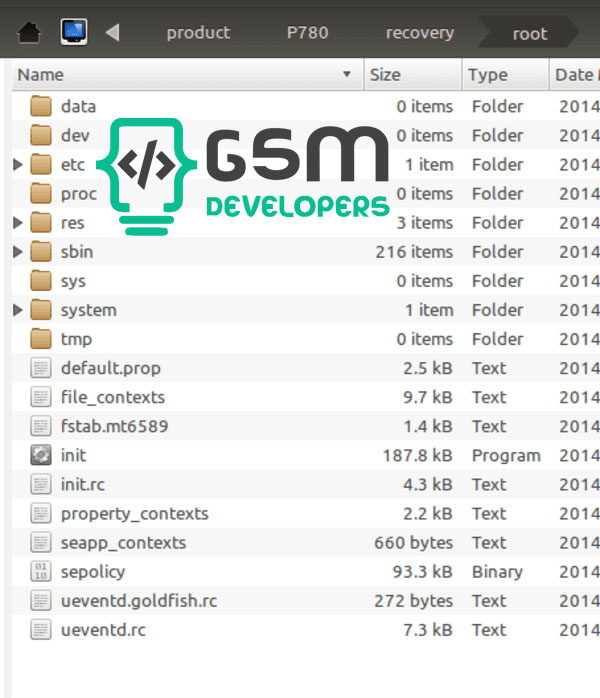Click the sepolicy binary file icon

(x=41, y=572)
